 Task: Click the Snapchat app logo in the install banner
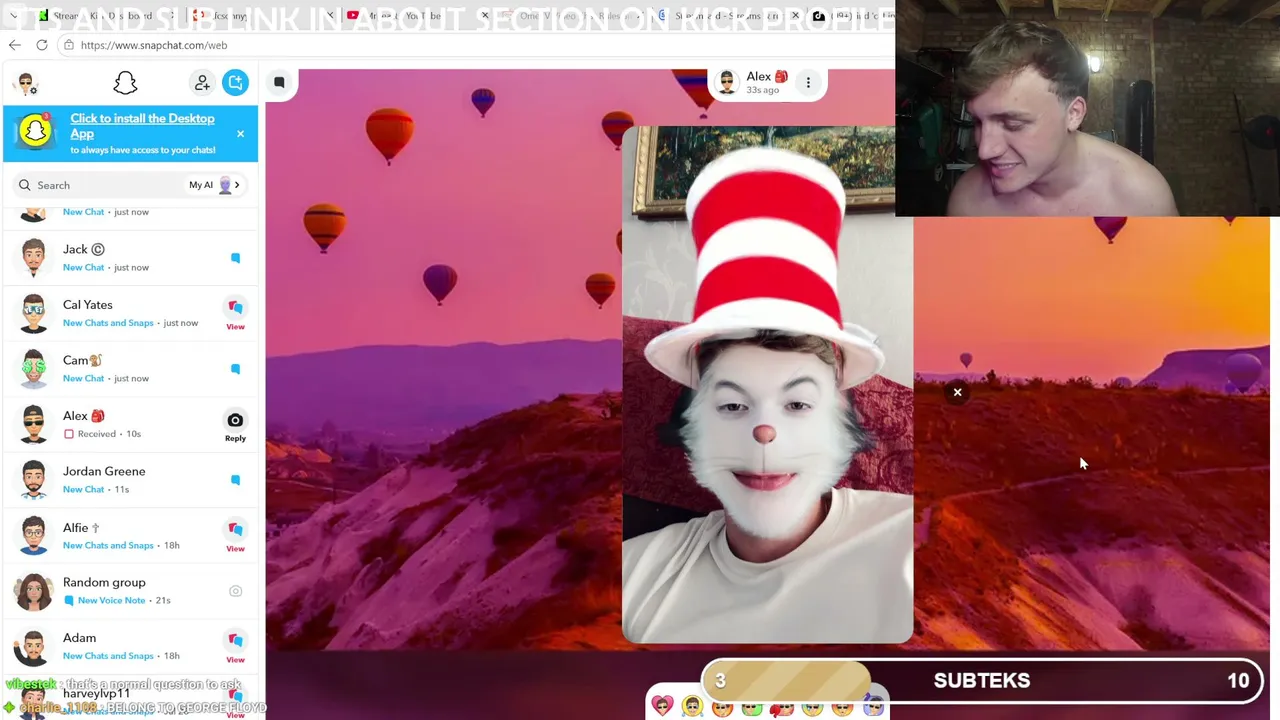pyautogui.click(x=35, y=132)
